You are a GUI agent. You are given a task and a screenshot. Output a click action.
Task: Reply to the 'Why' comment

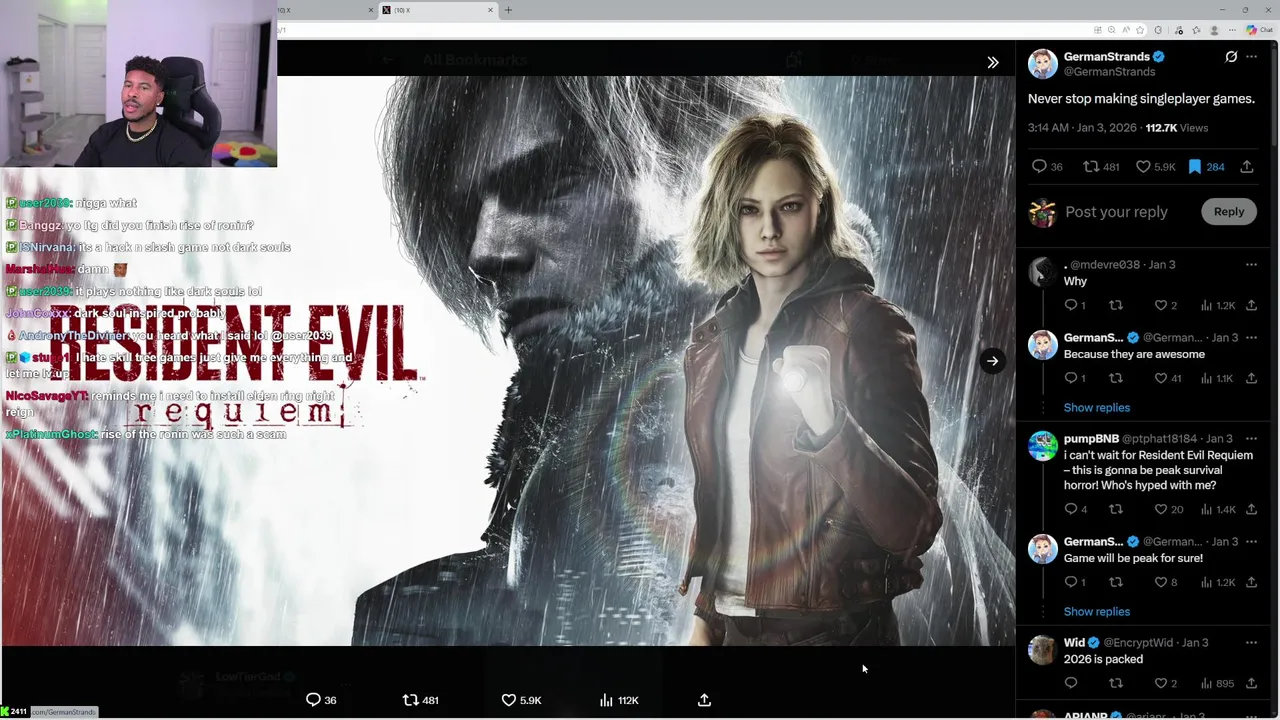pos(1074,305)
